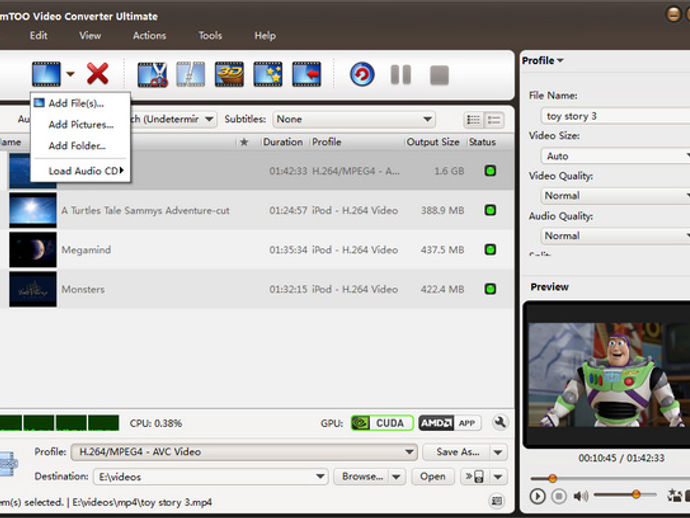Enable AMD APP GPU acceleration
Viewport: 690px width, 518px height.
[x=450, y=423]
